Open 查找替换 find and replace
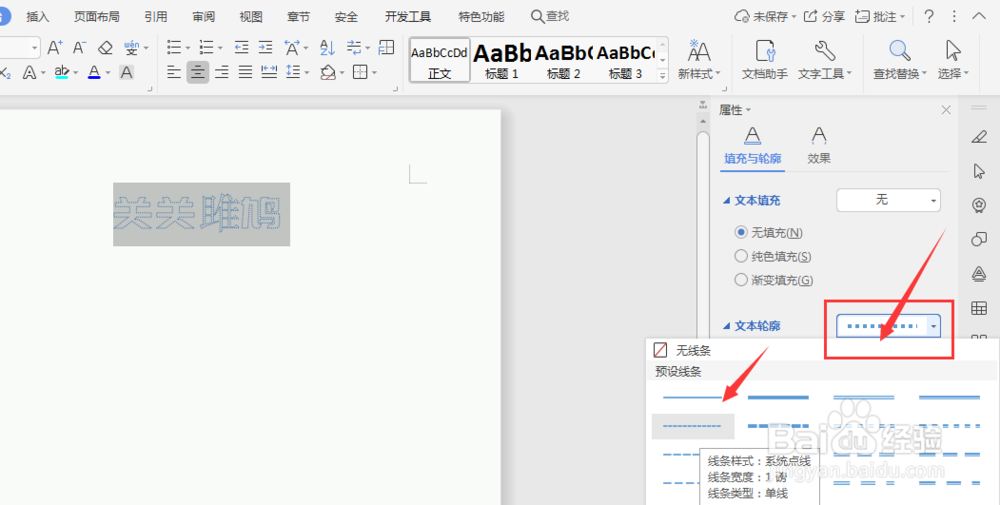The width and height of the screenshot is (1000, 505). tap(900, 60)
